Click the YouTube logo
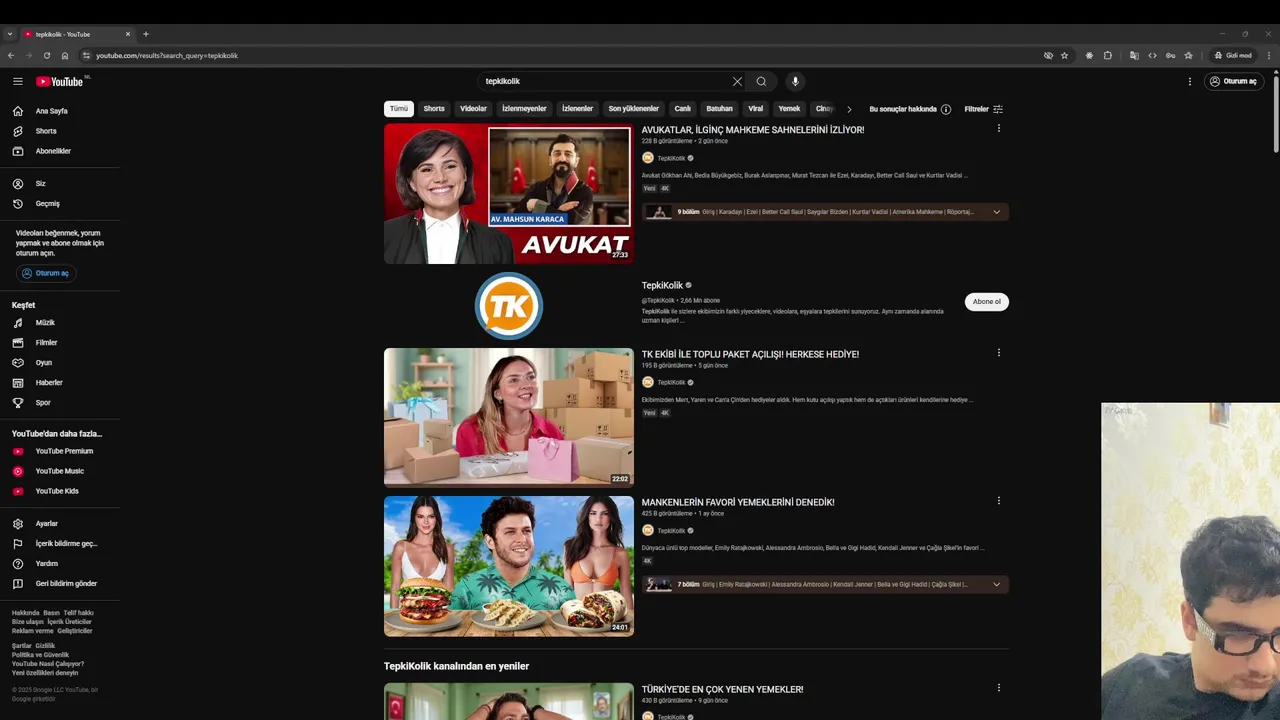 [x=60, y=81]
